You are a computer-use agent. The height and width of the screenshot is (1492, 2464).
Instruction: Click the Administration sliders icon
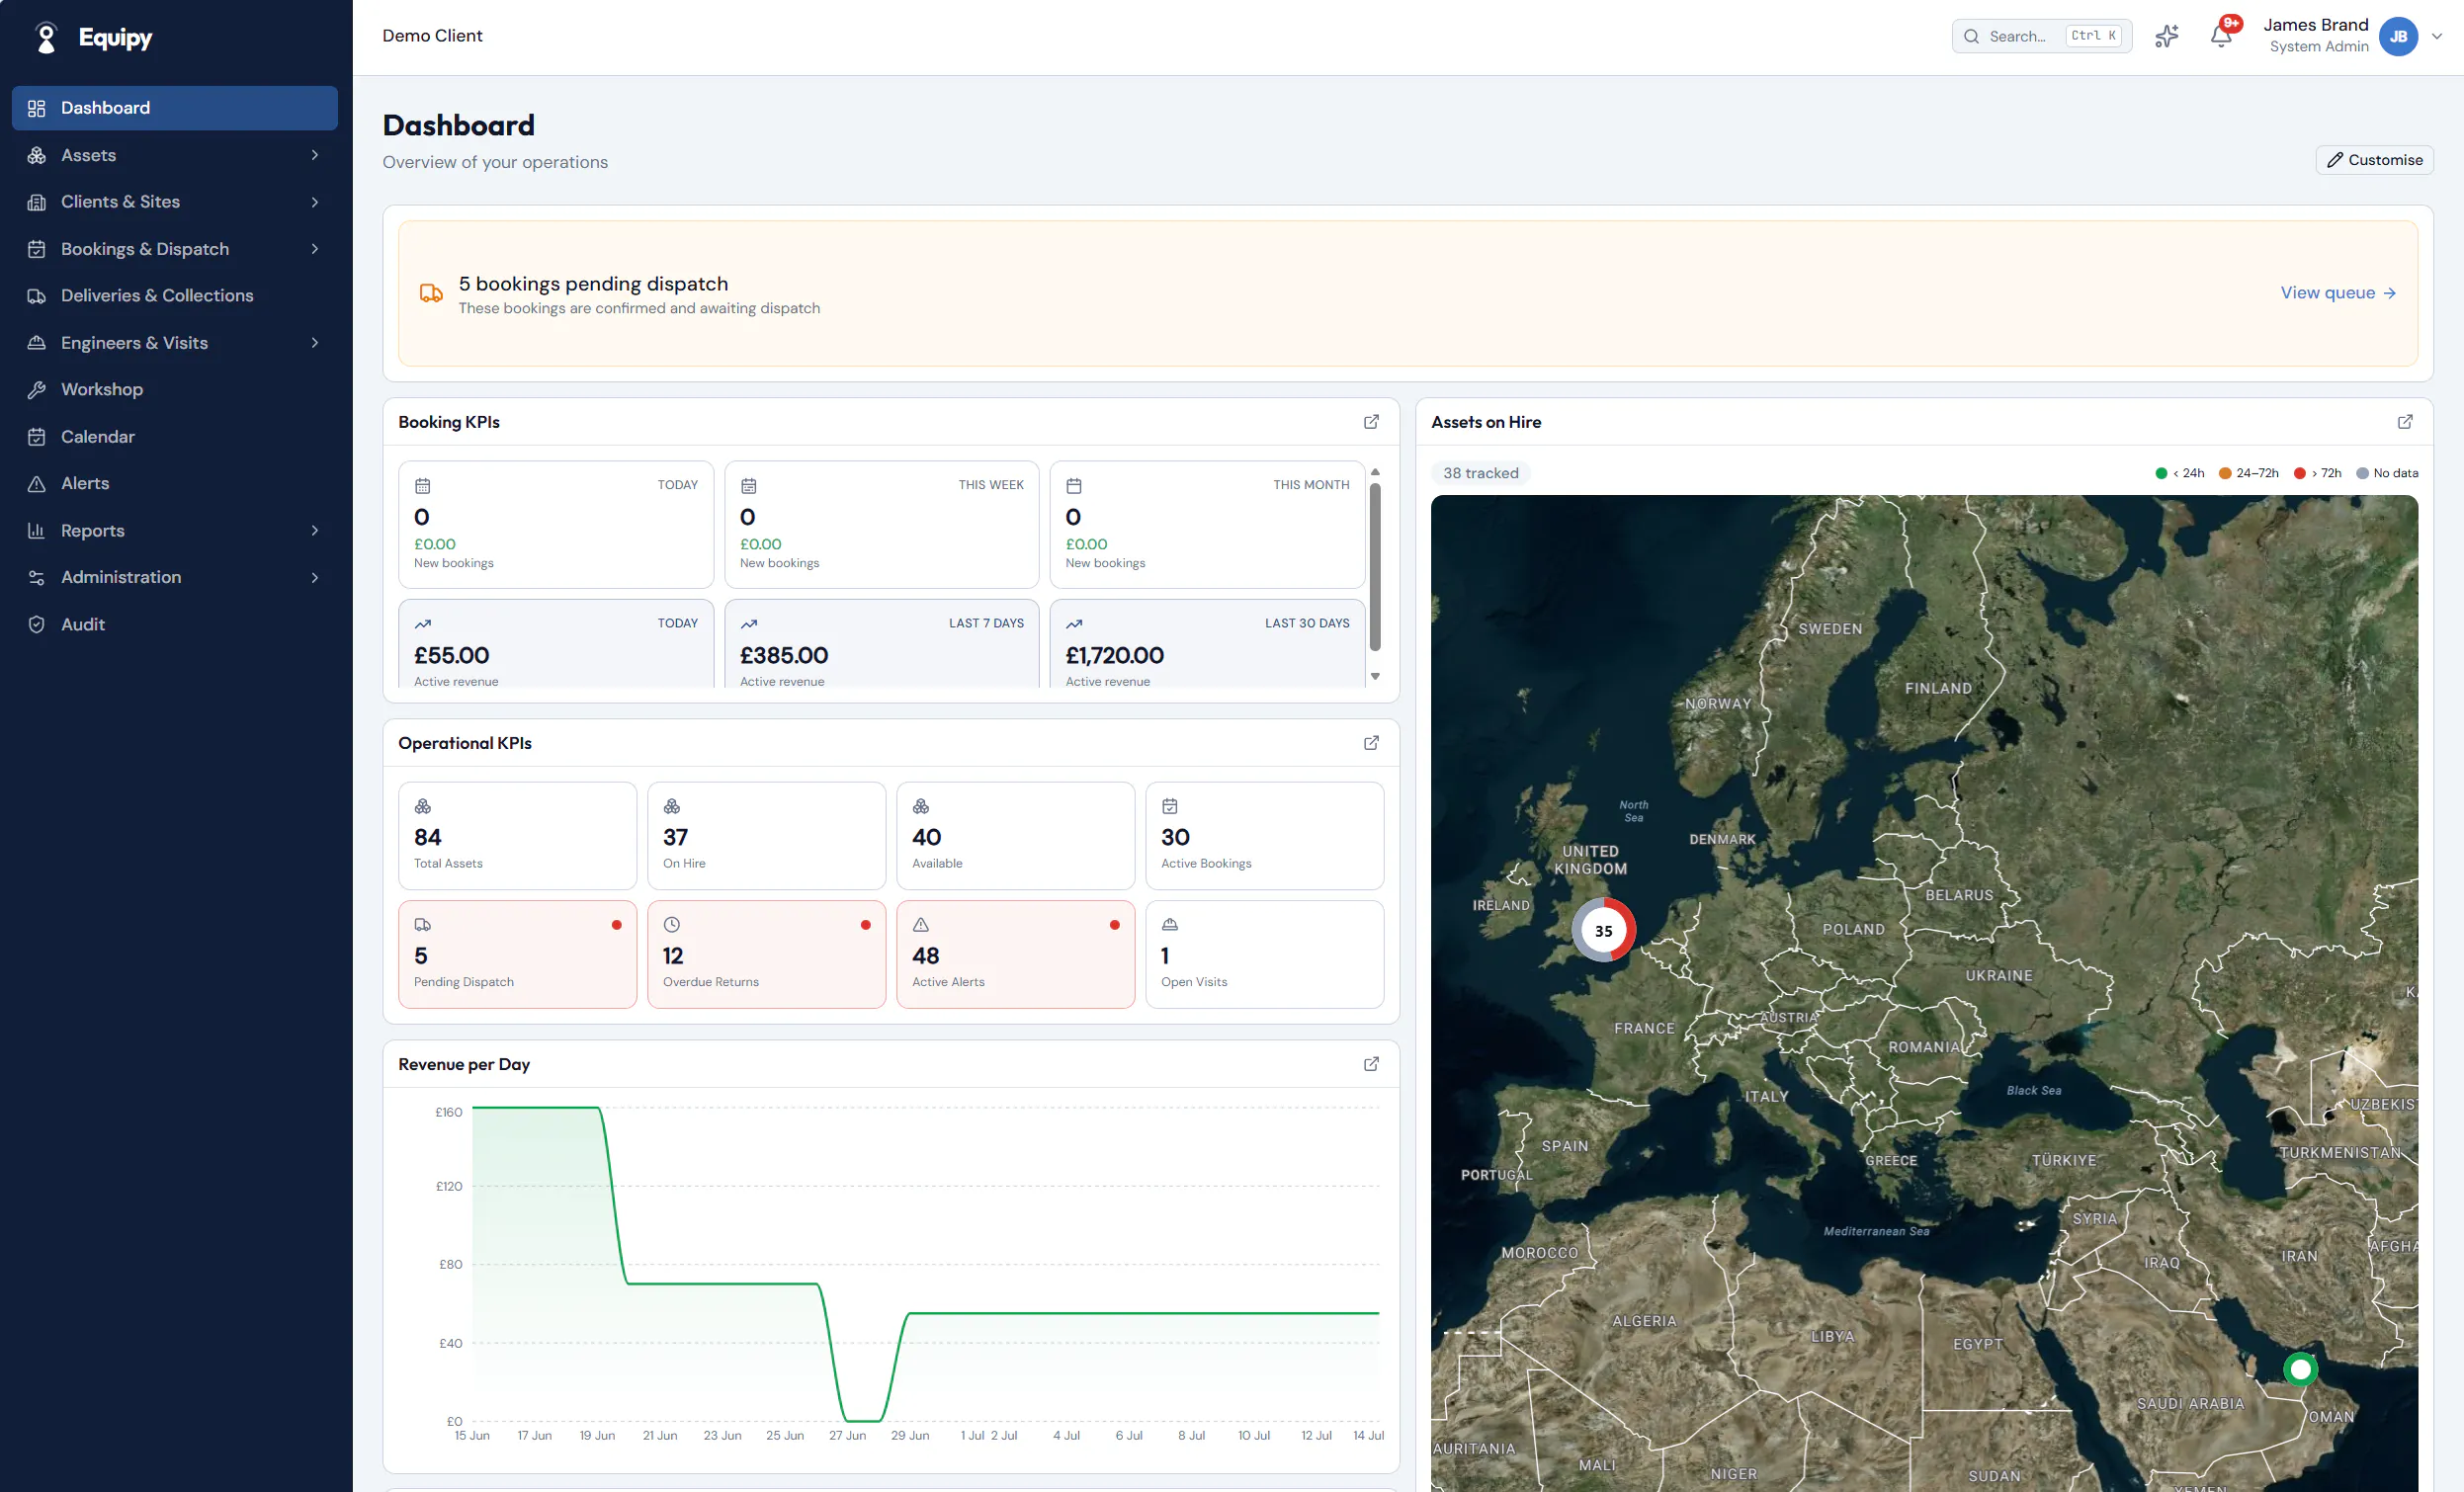coord(37,578)
